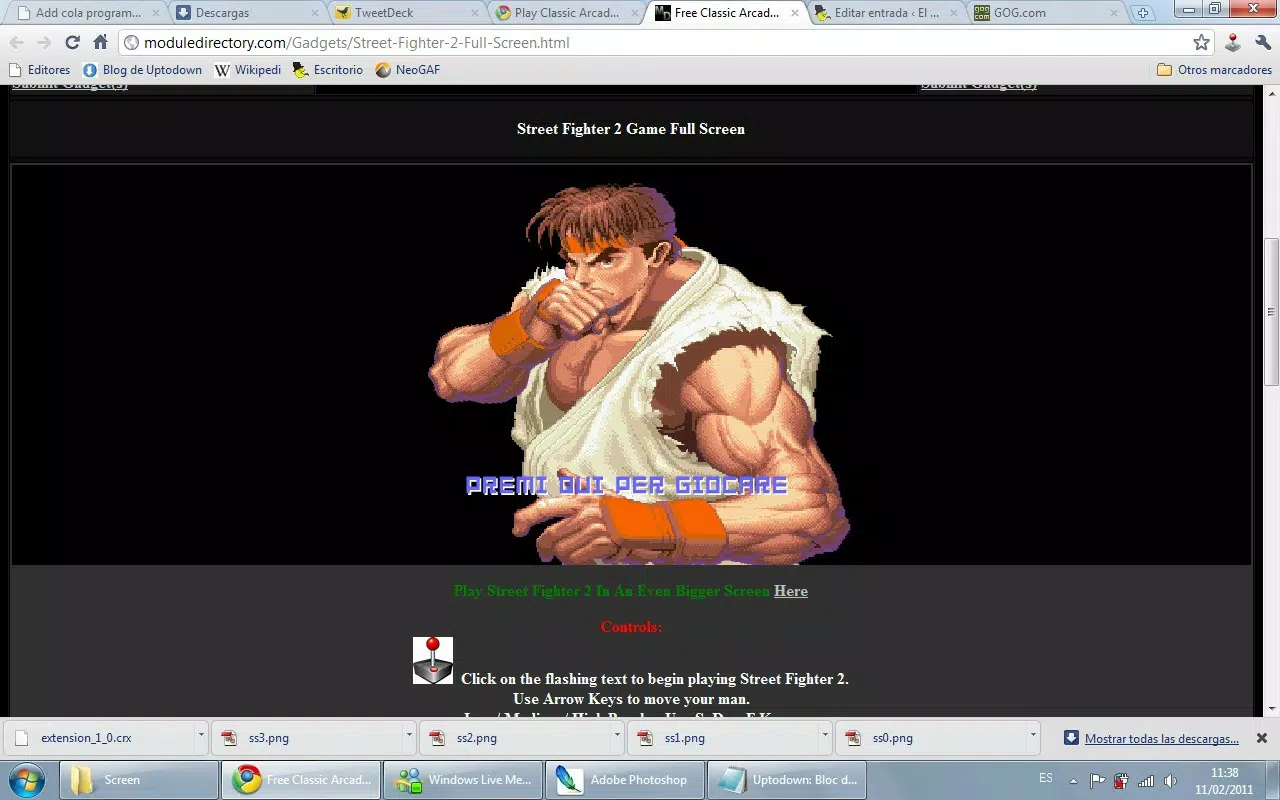Close the downloads bar

coord(1262,738)
